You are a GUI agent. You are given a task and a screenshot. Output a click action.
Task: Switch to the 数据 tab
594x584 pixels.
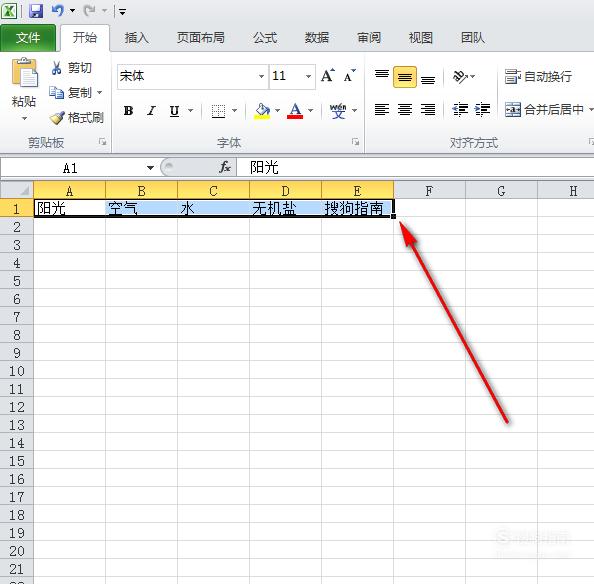(317, 37)
